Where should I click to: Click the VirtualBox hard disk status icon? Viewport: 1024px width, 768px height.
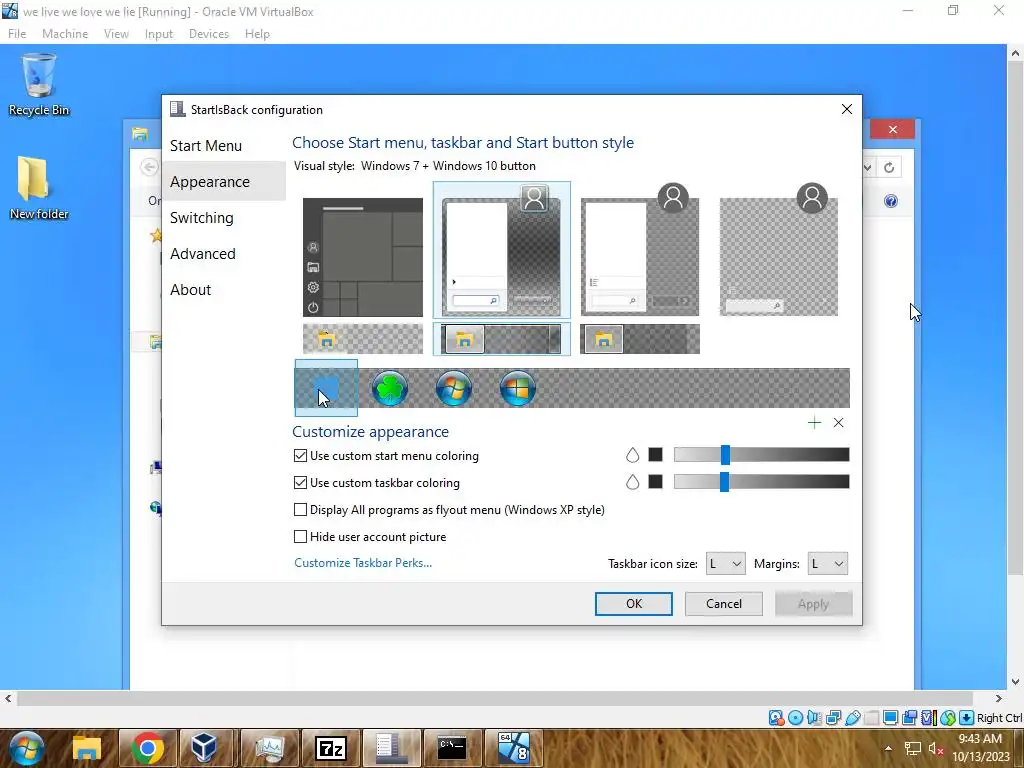[776, 718]
